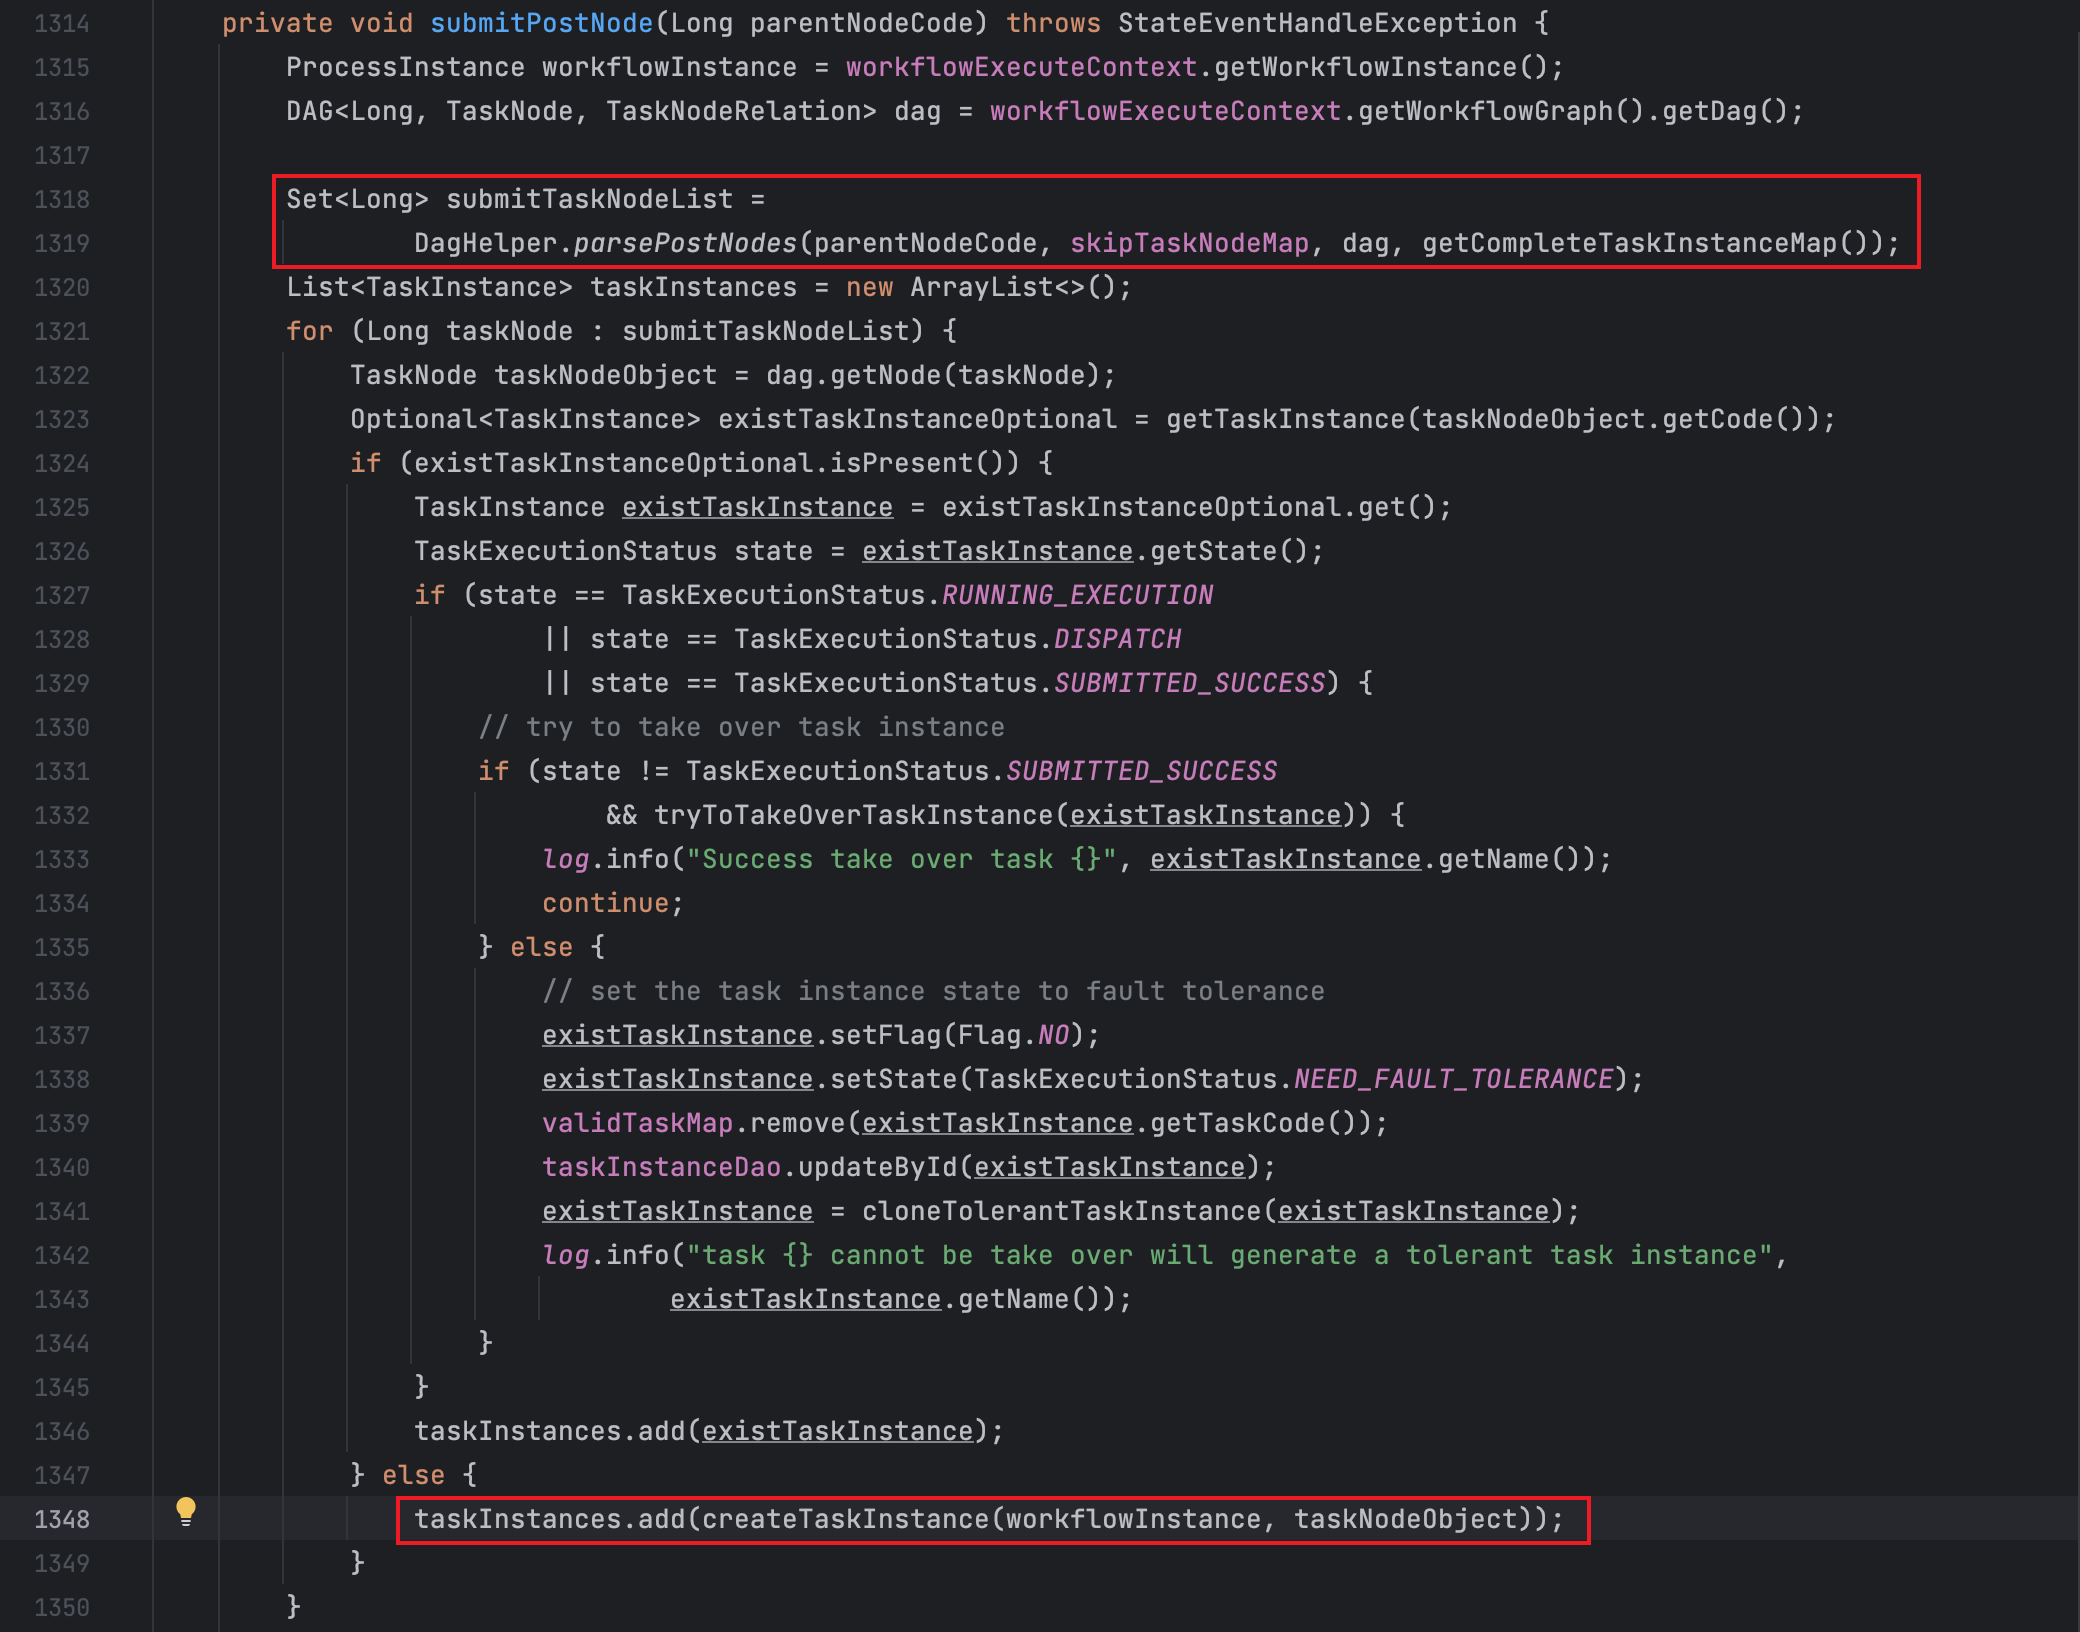Click workflowExecuteContext on line 1315
This screenshot has height=1632, width=2080.
pos(1021,67)
